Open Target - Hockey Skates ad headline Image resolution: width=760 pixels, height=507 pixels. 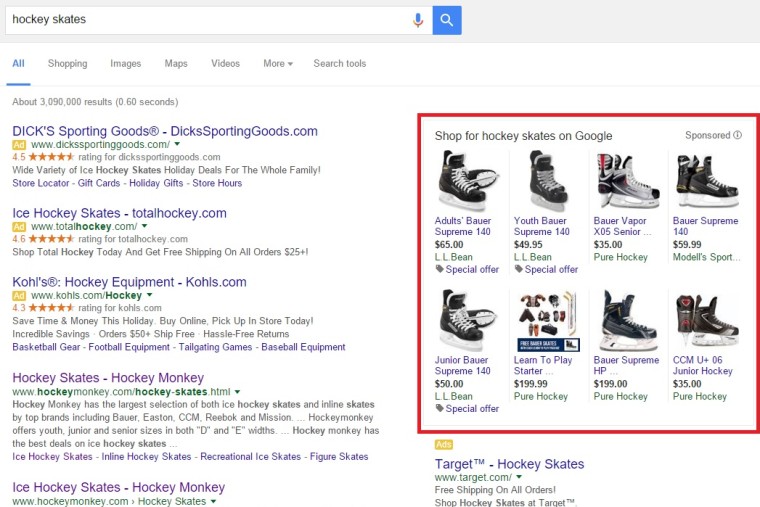(509, 464)
